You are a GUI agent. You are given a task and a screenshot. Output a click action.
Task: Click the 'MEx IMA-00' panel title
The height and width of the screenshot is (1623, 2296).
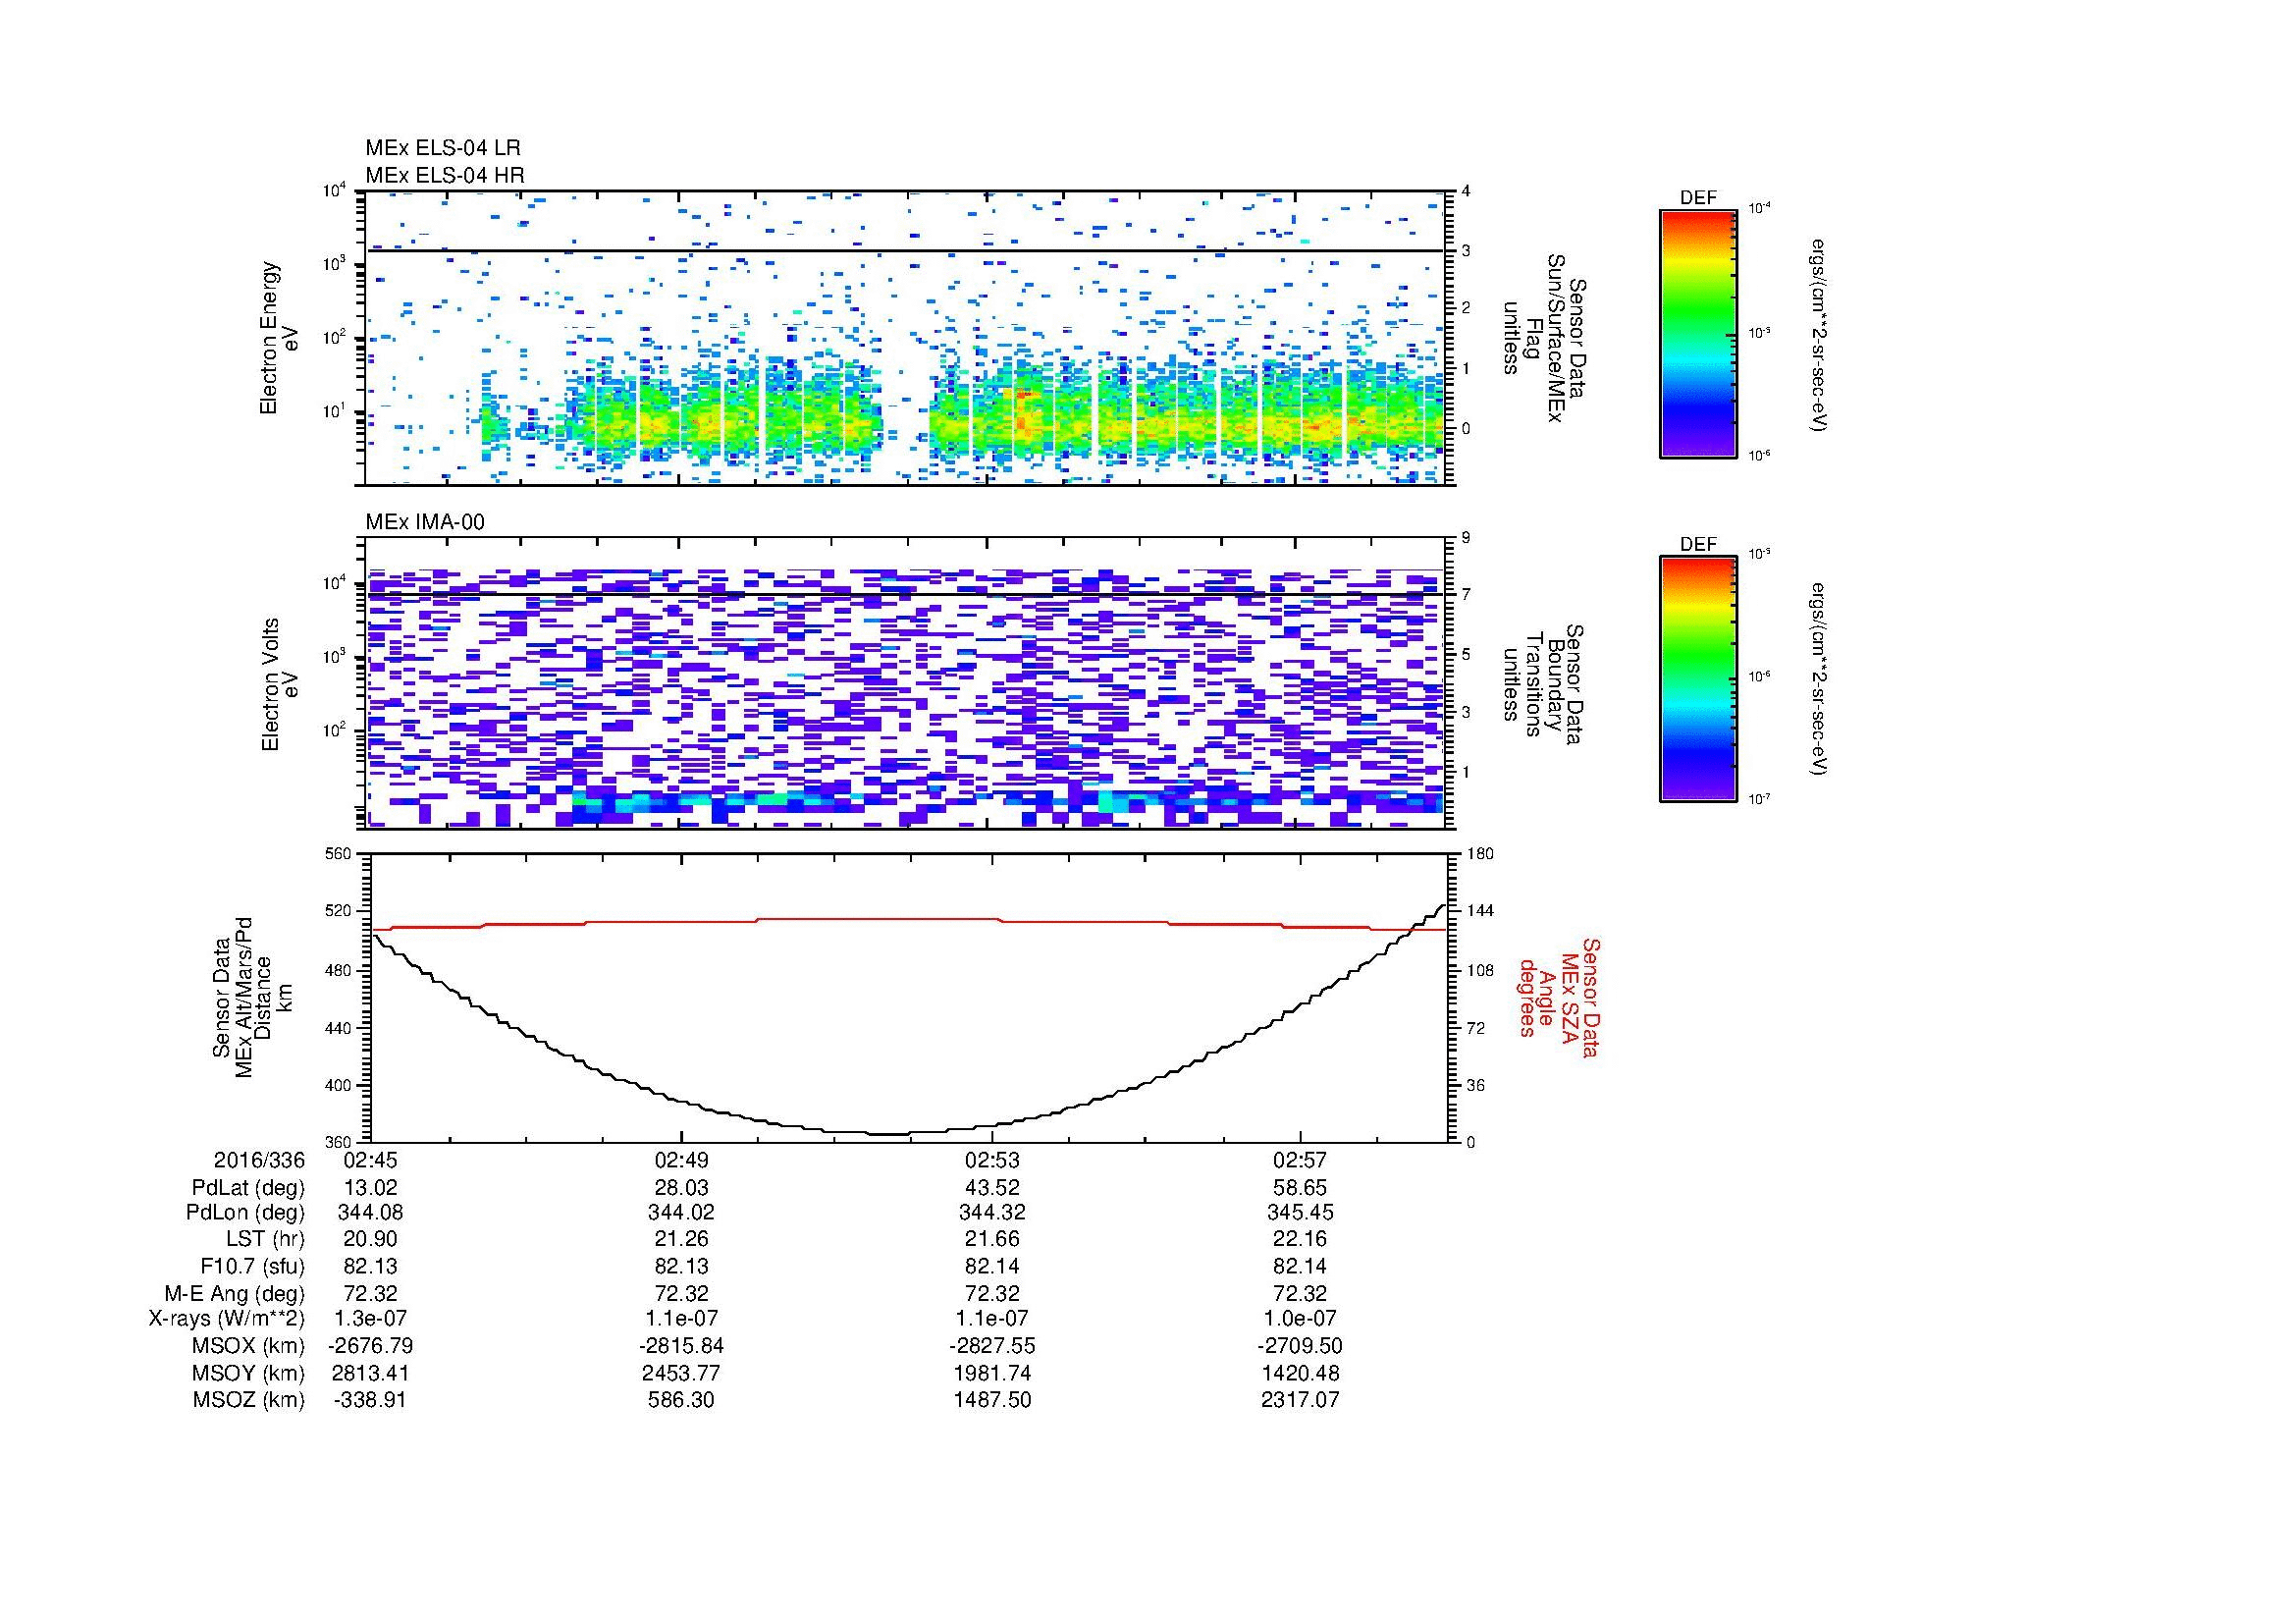(x=425, y=522)
